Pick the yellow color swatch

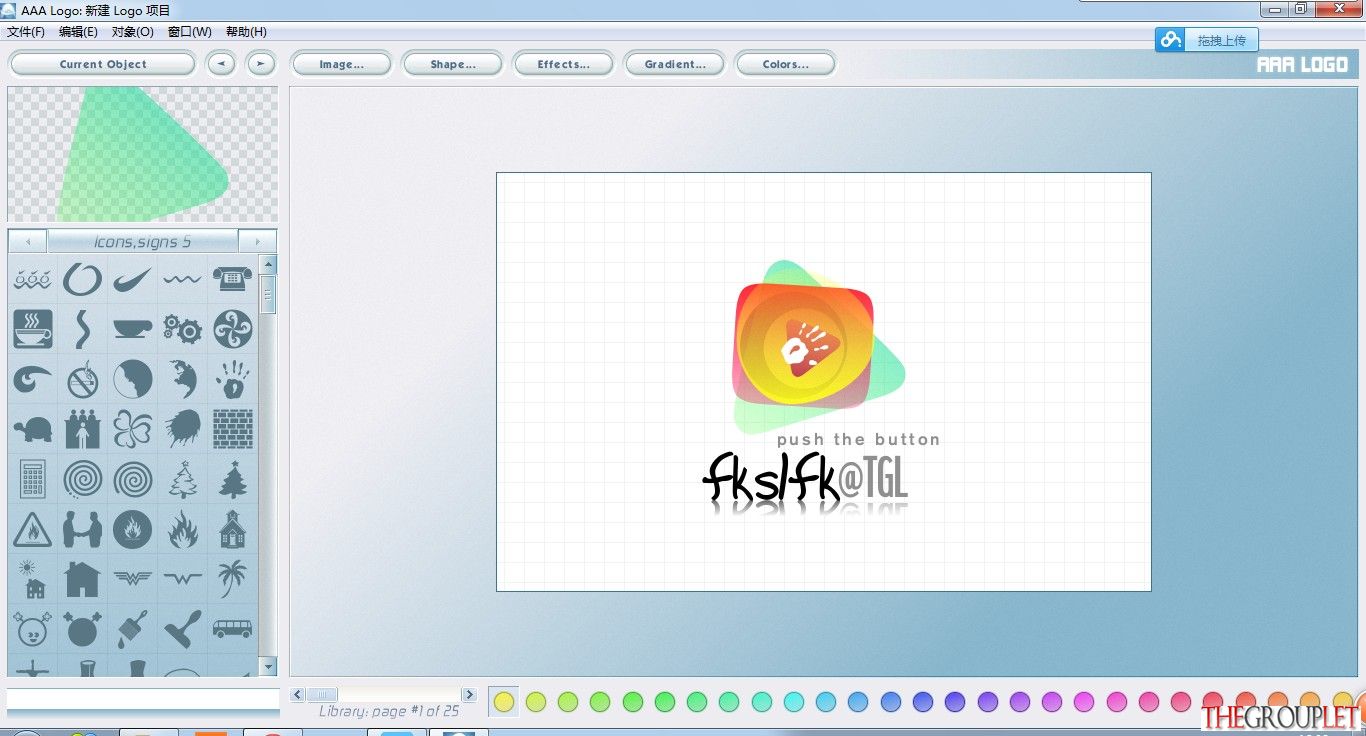(x=504, y=702)
